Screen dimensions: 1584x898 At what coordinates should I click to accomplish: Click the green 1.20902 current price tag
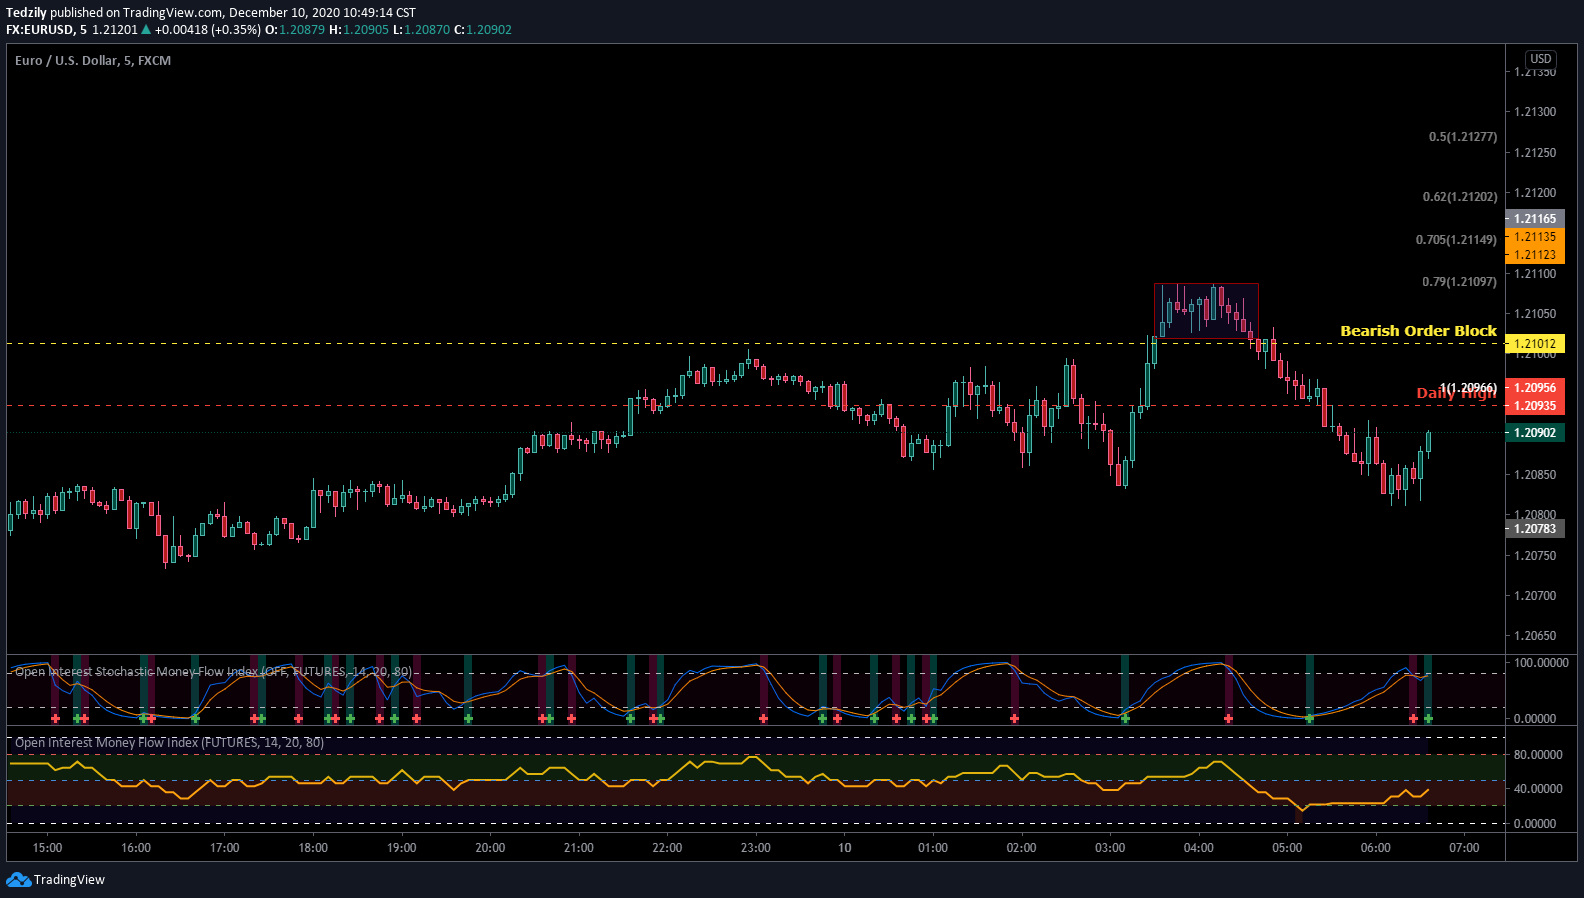(1534, 433)
